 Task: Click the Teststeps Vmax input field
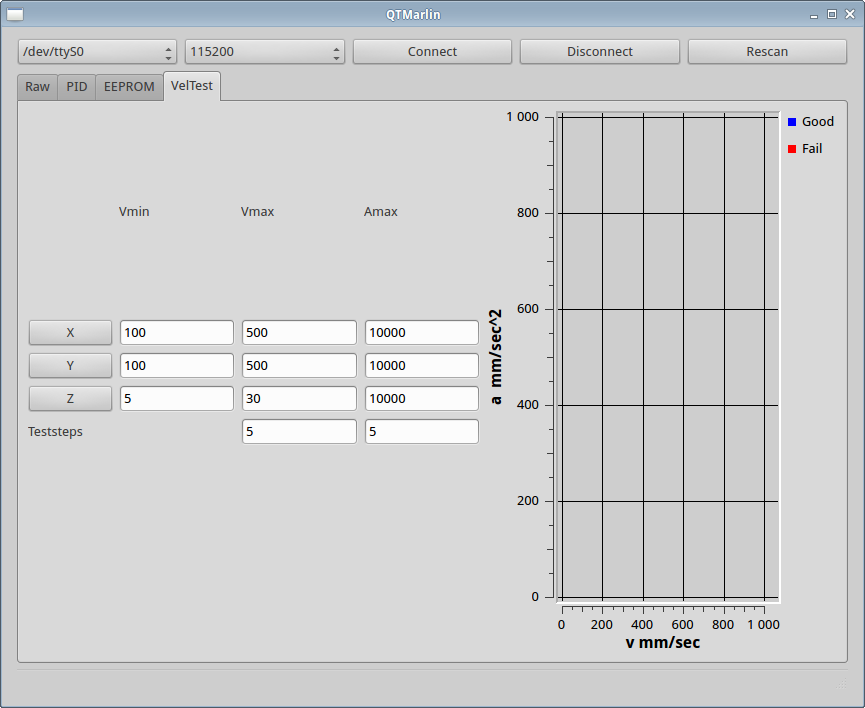[x=299, y=432]
